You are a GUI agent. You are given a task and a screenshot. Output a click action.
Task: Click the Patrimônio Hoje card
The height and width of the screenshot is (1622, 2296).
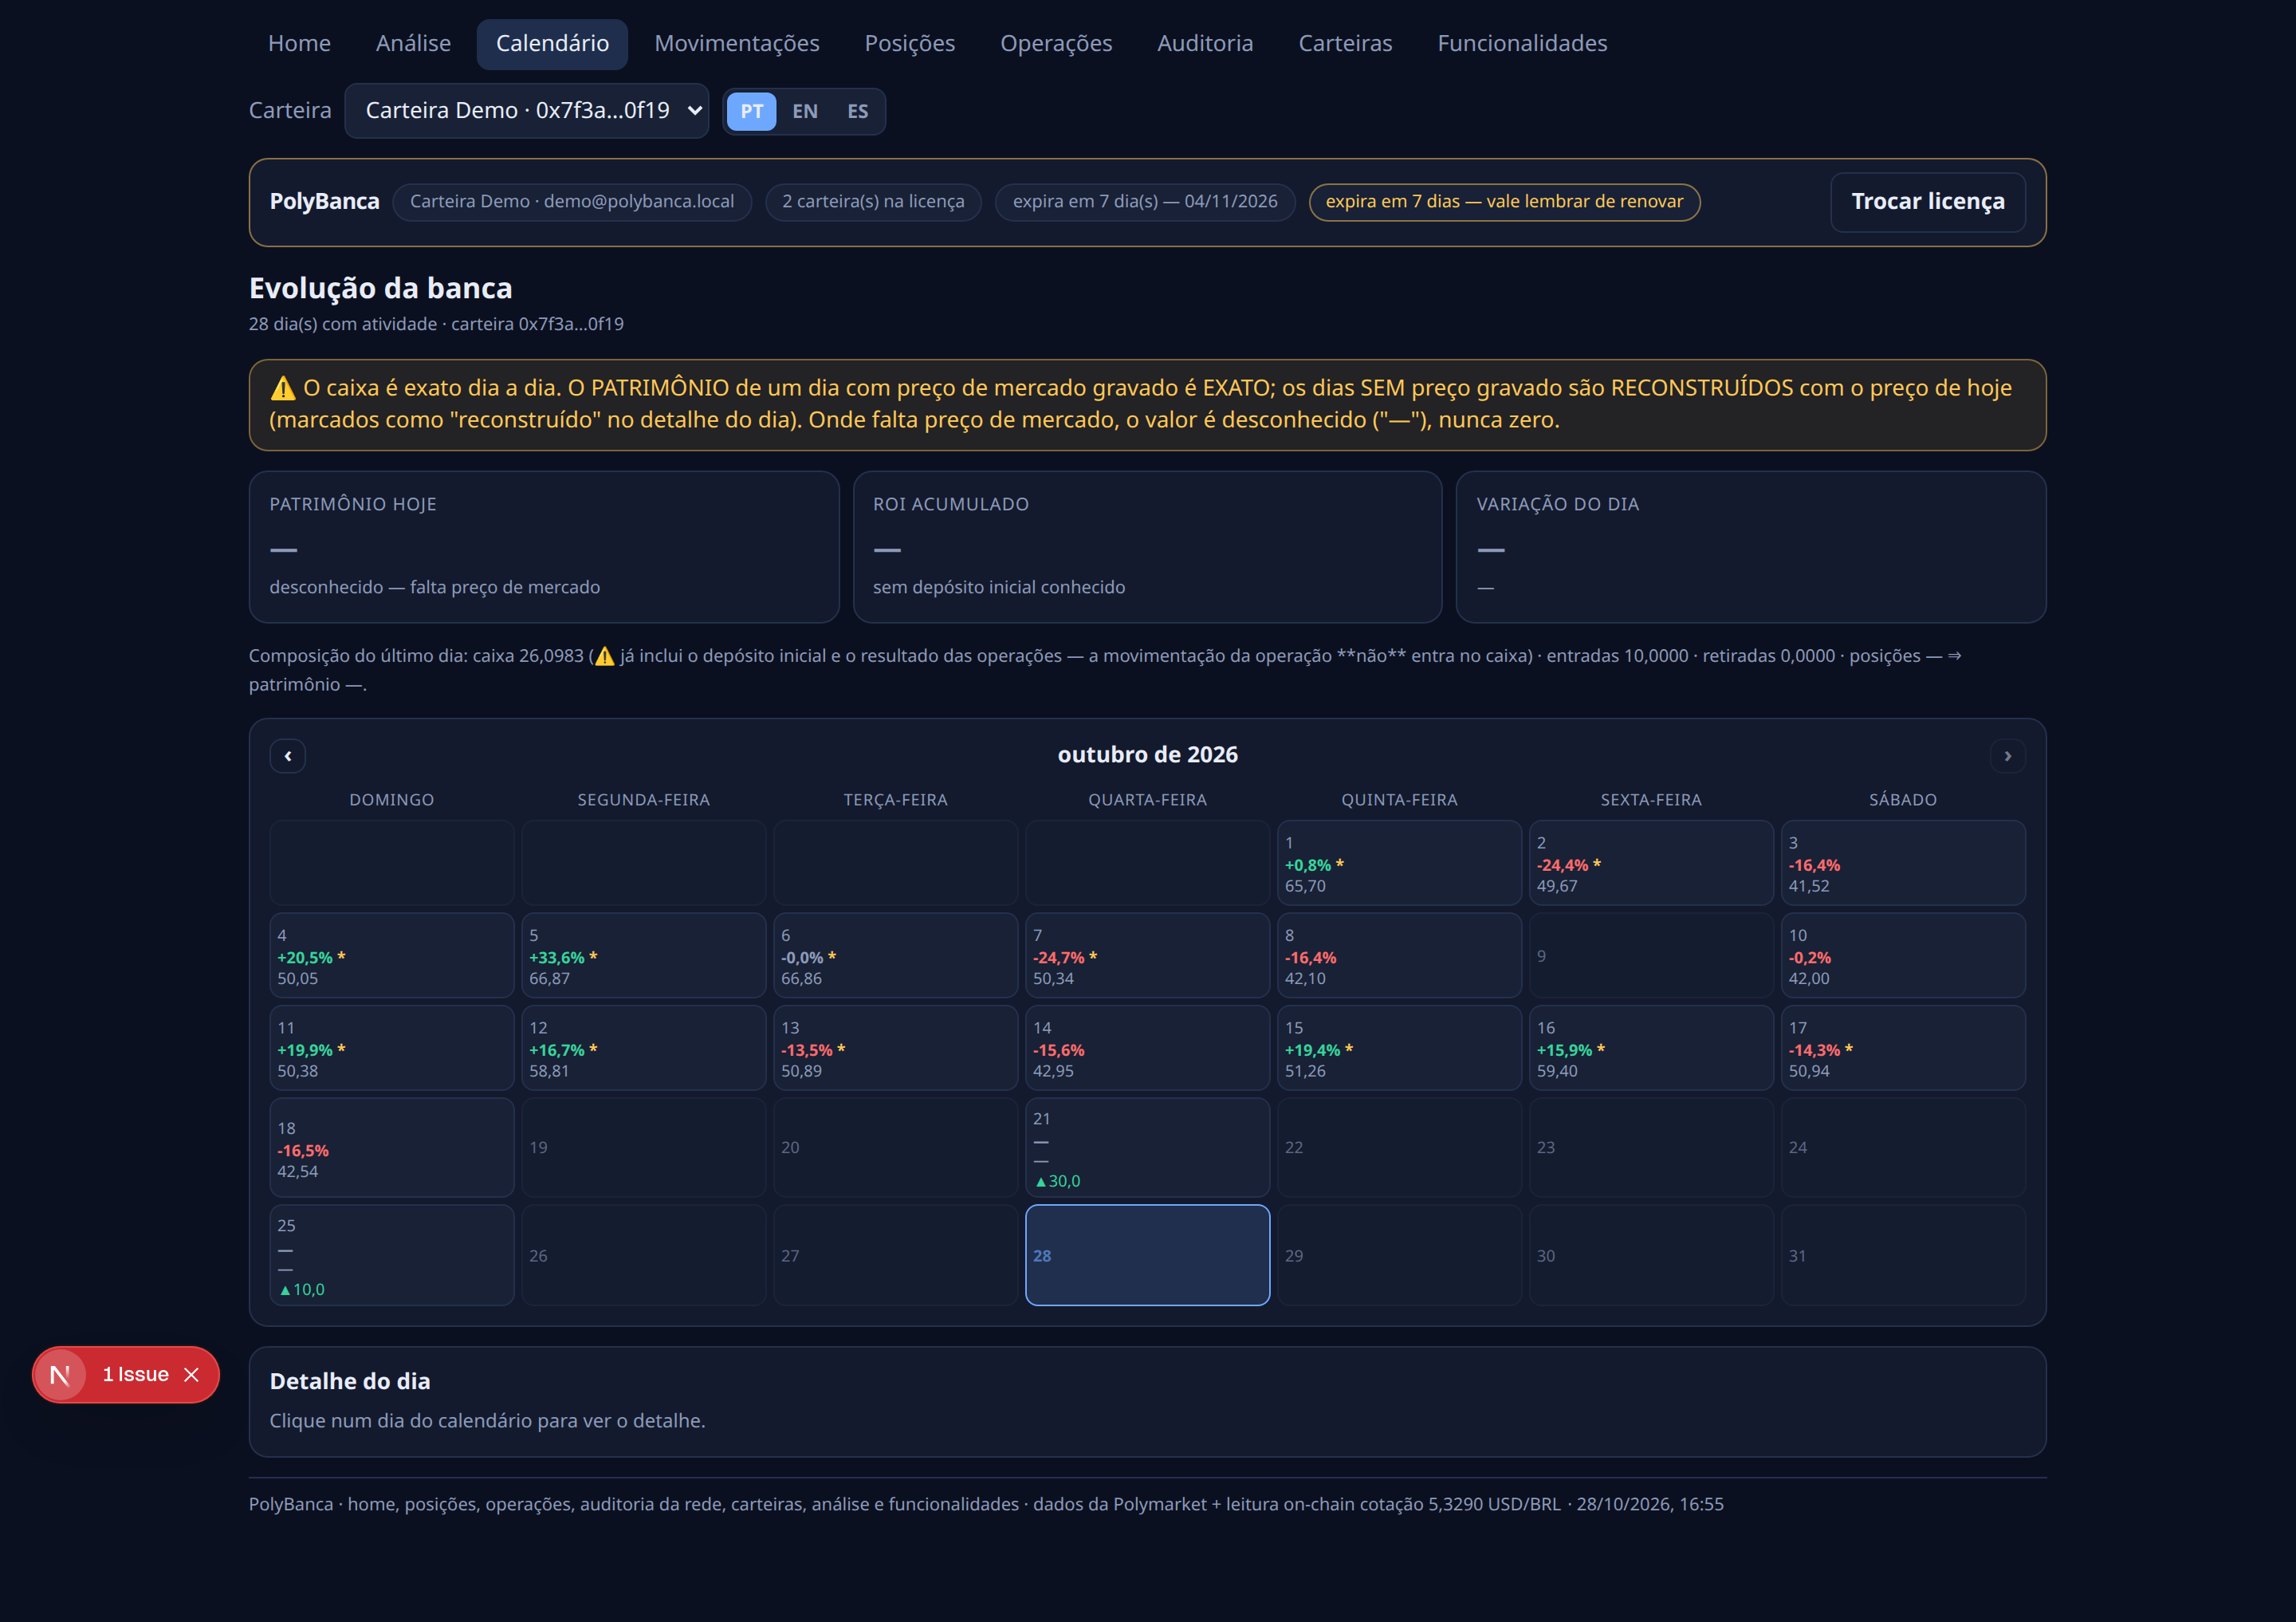click(x=544, y=547)
